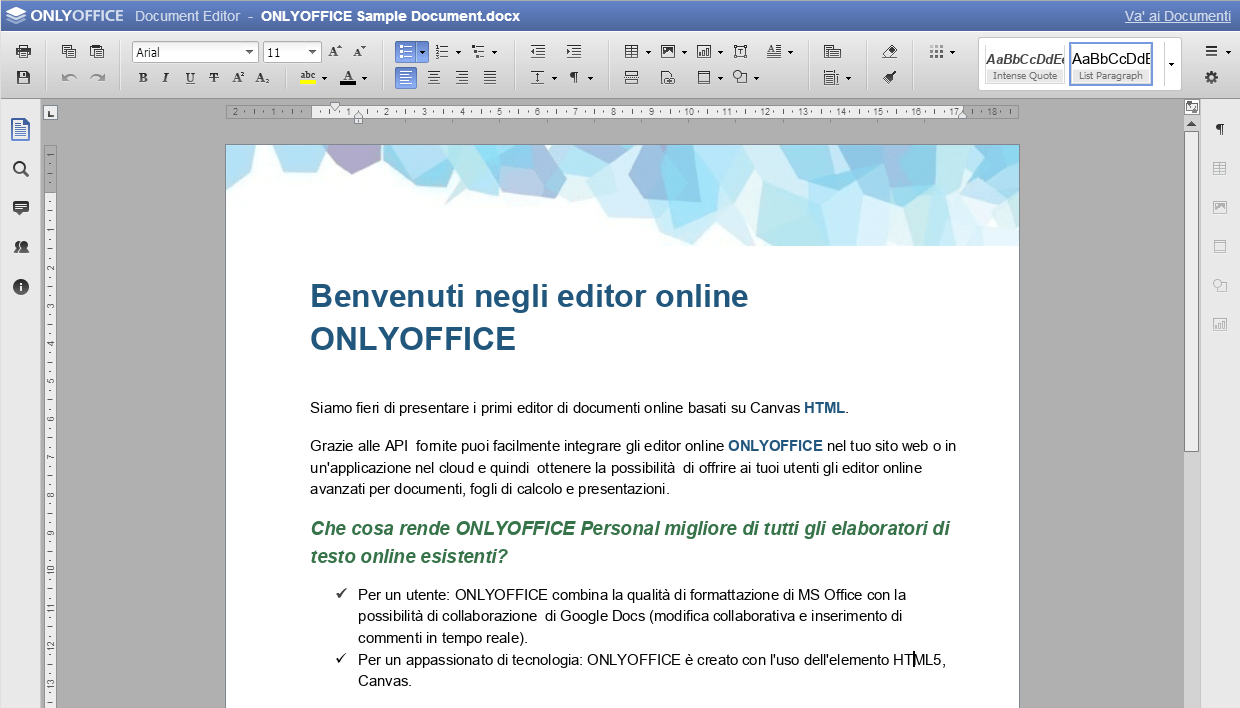The image size is (1240, 708).
Task: Toggle underline formatting
Action: (x=190, y=77)
